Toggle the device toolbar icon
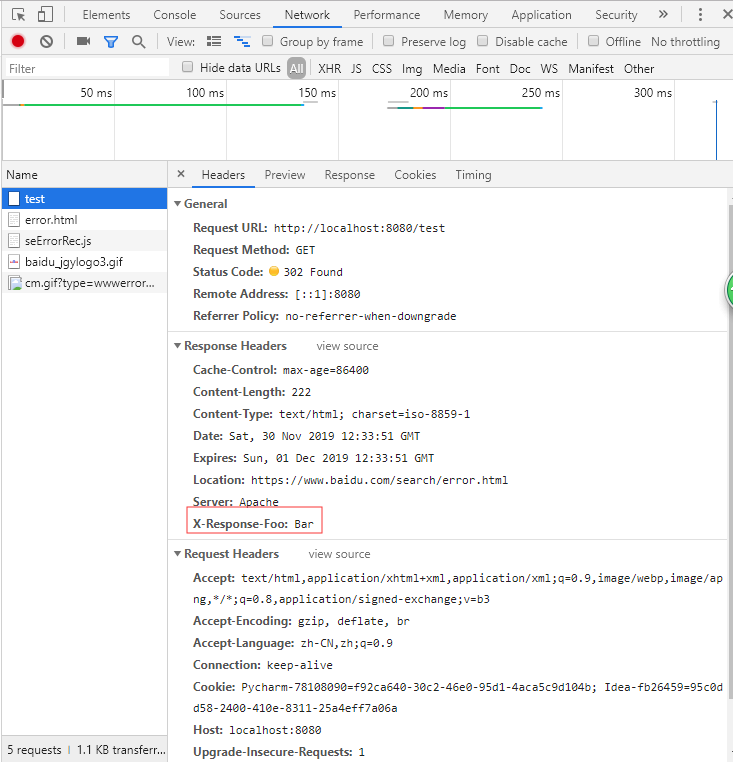 (45, 15)
